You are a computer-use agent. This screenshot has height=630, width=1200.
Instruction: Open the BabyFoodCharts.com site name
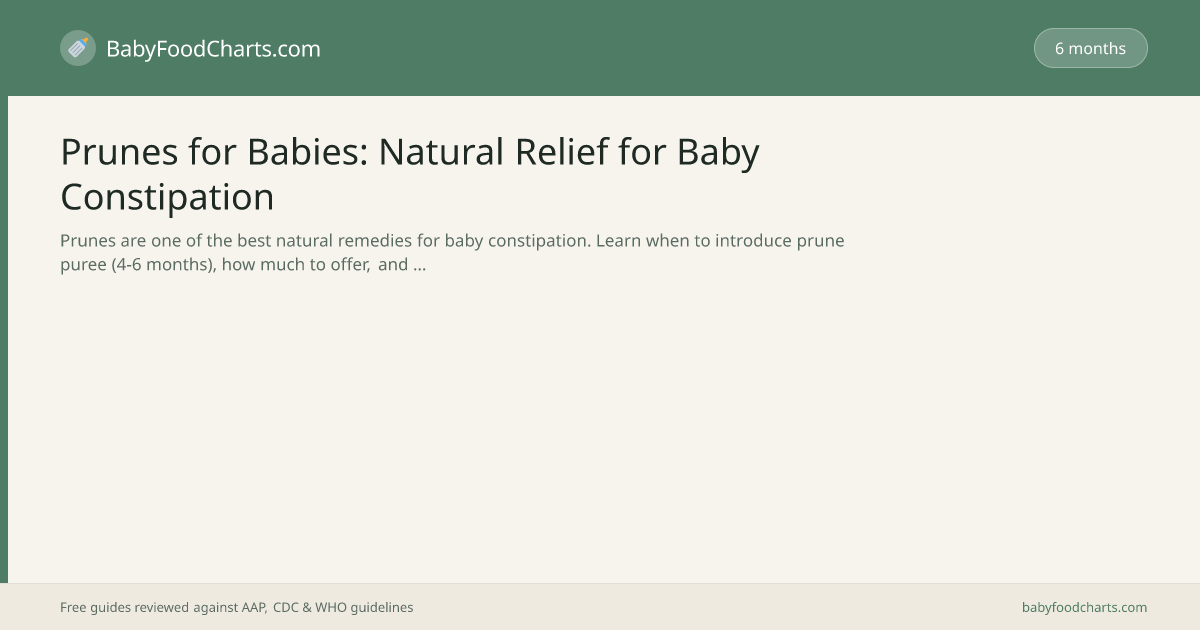[213, 48]
